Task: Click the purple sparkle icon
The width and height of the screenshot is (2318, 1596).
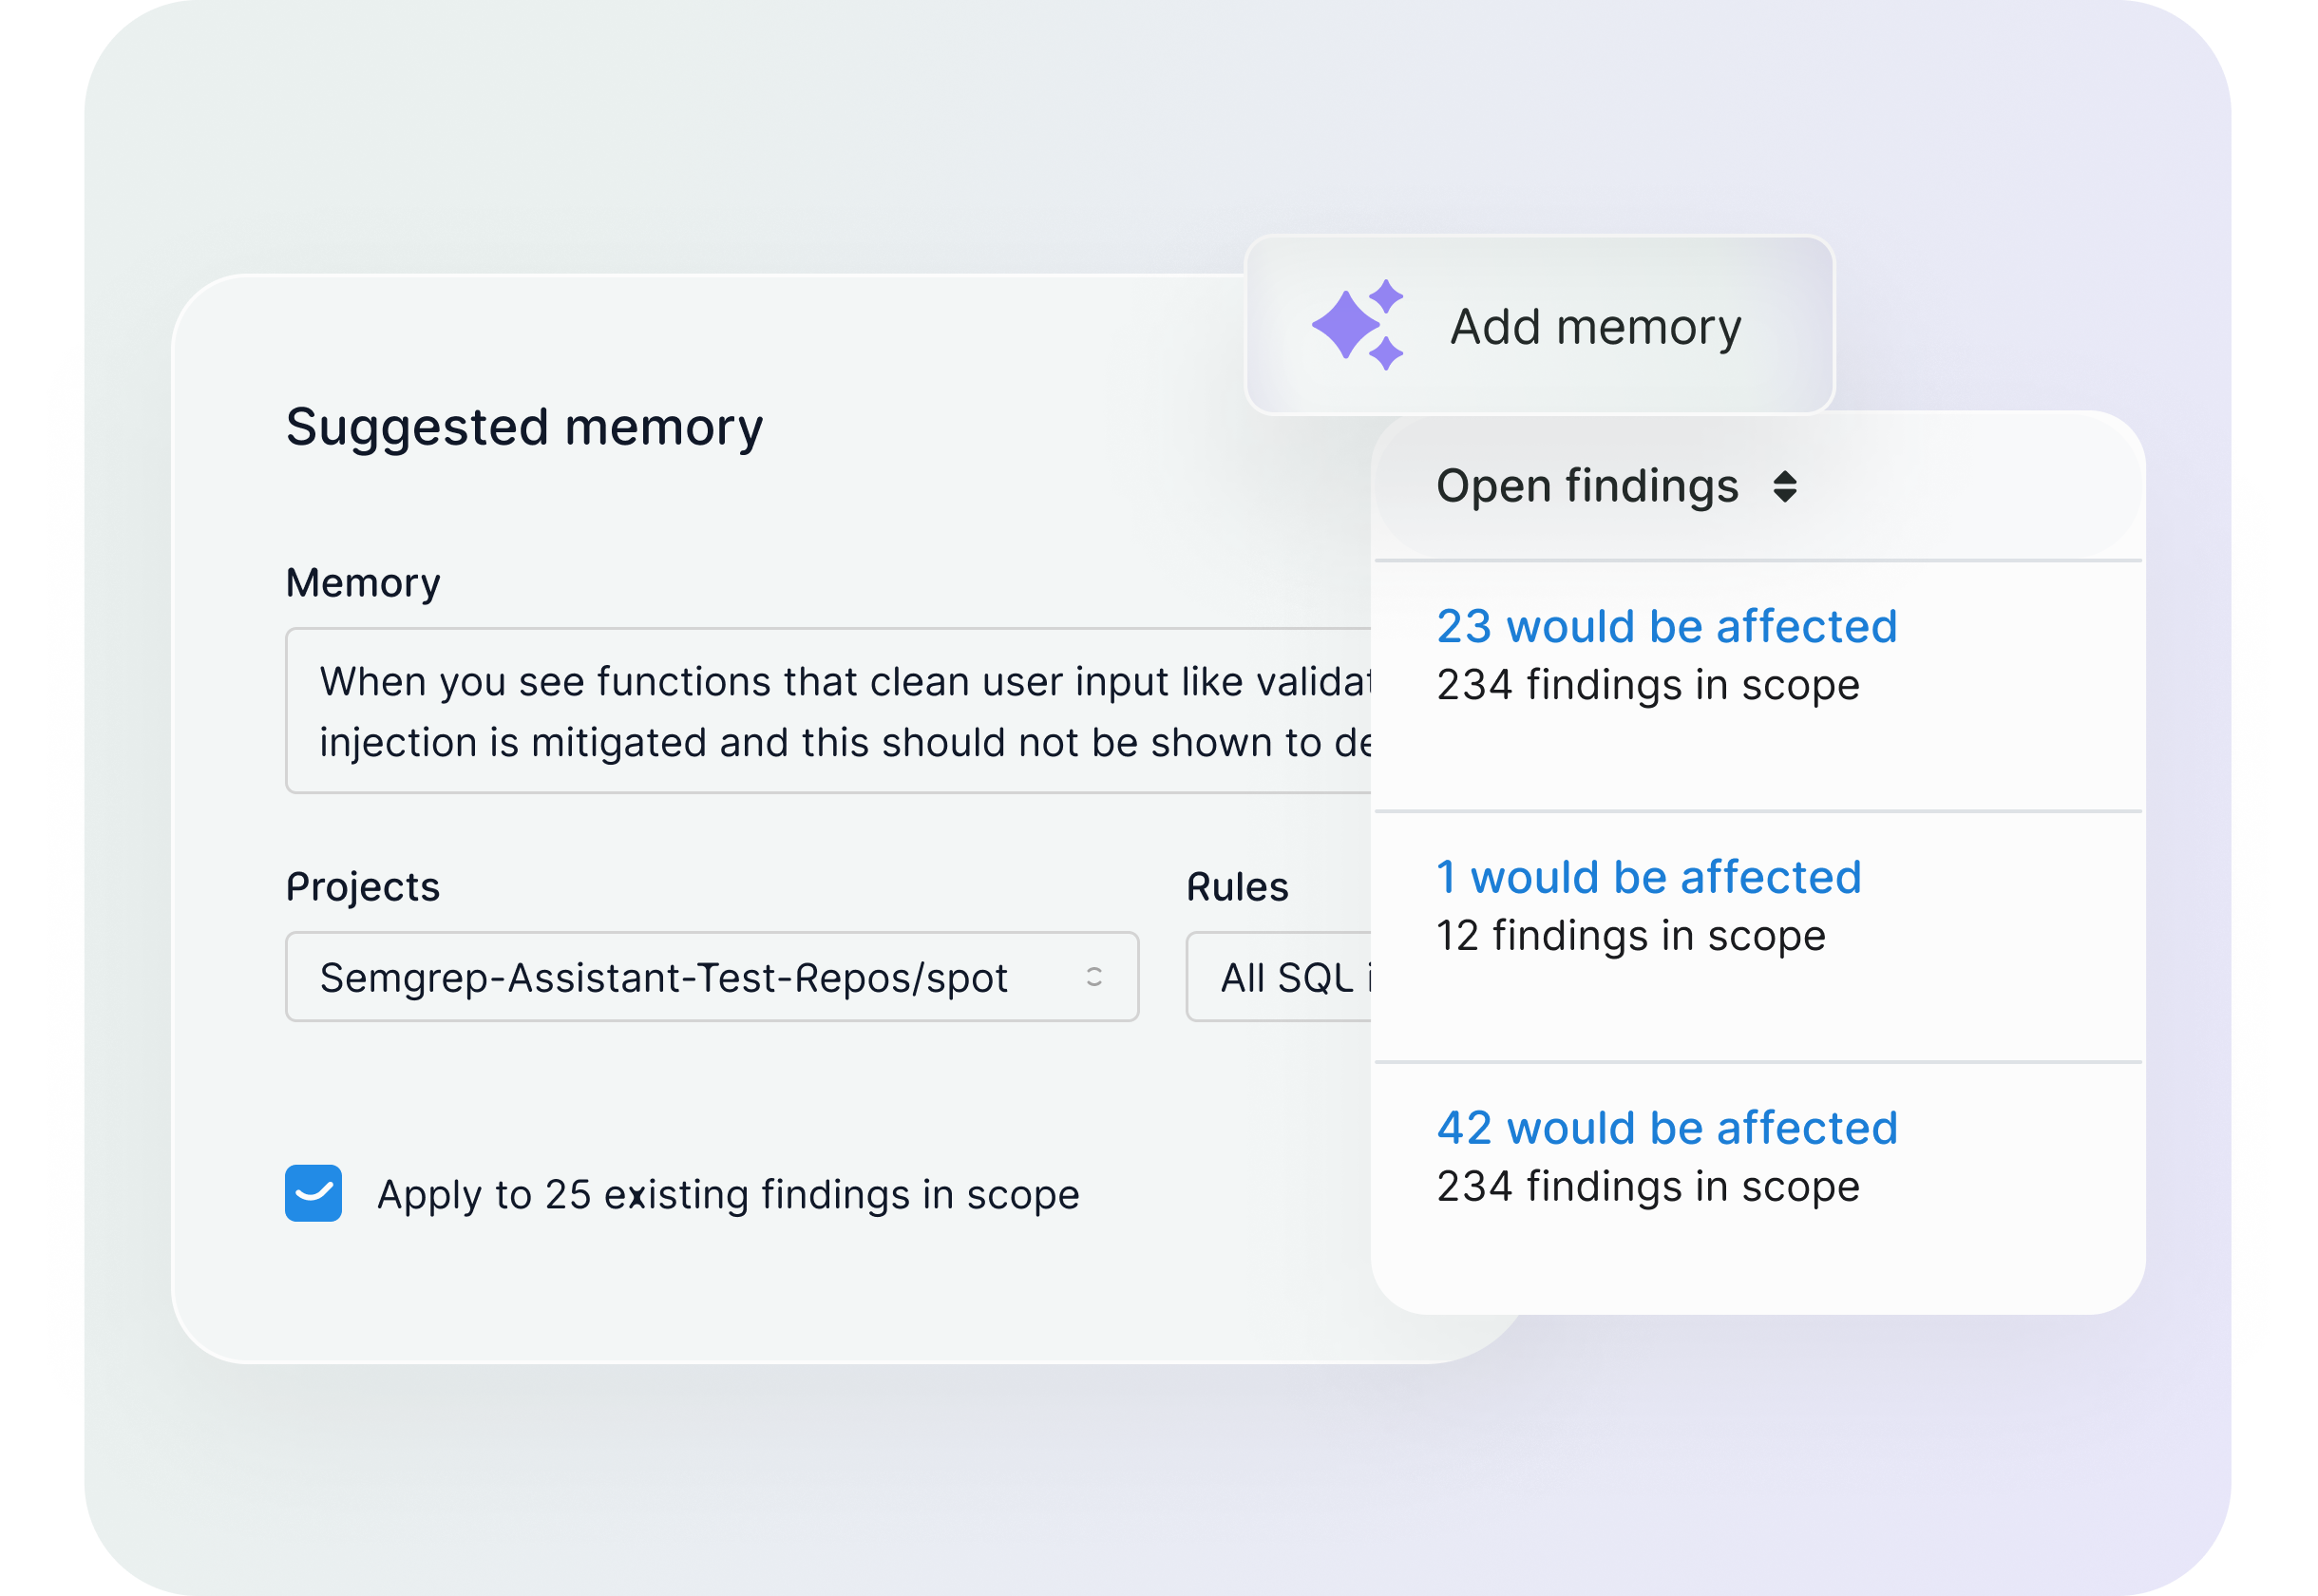Action: click(1358, 325)
